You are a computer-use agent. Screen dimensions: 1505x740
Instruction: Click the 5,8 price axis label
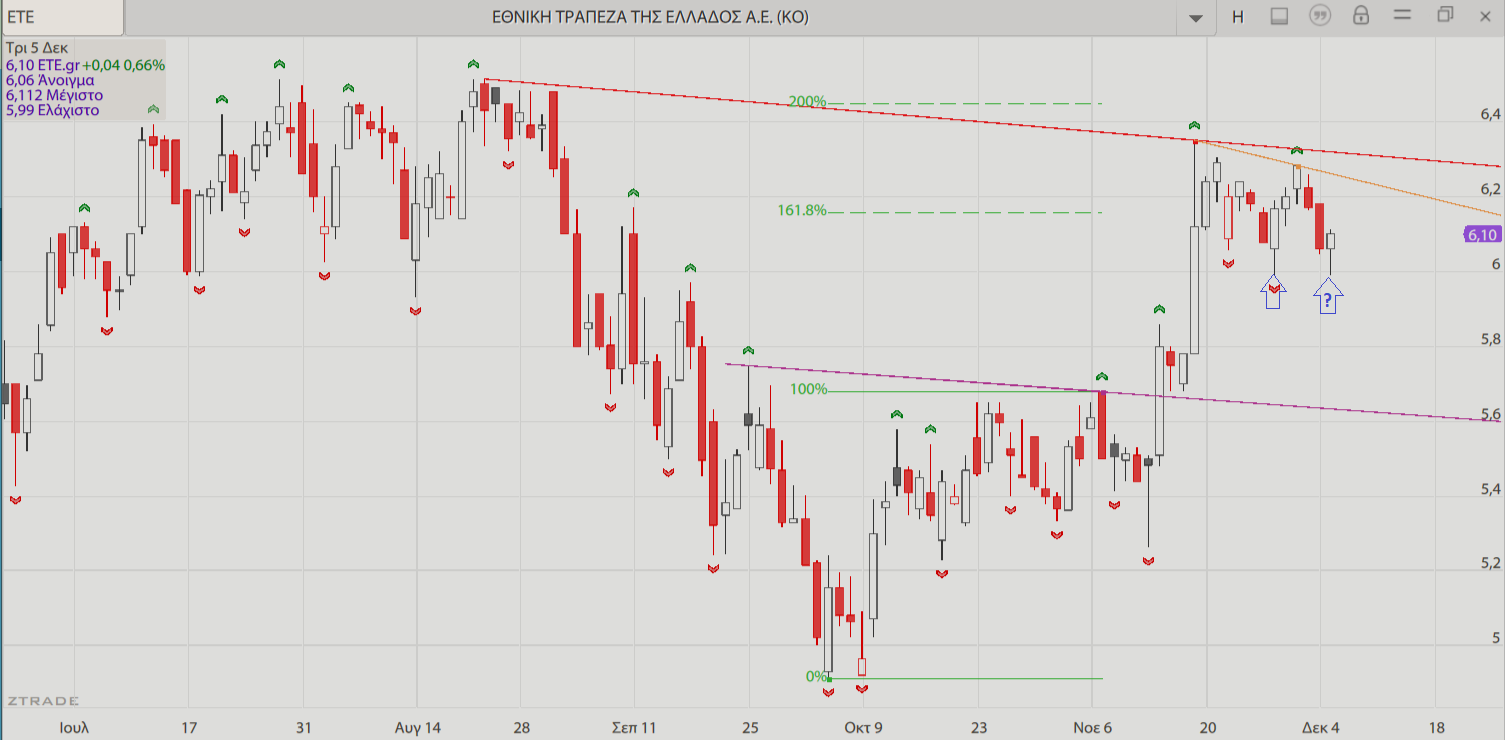[x=1490, y=340]
